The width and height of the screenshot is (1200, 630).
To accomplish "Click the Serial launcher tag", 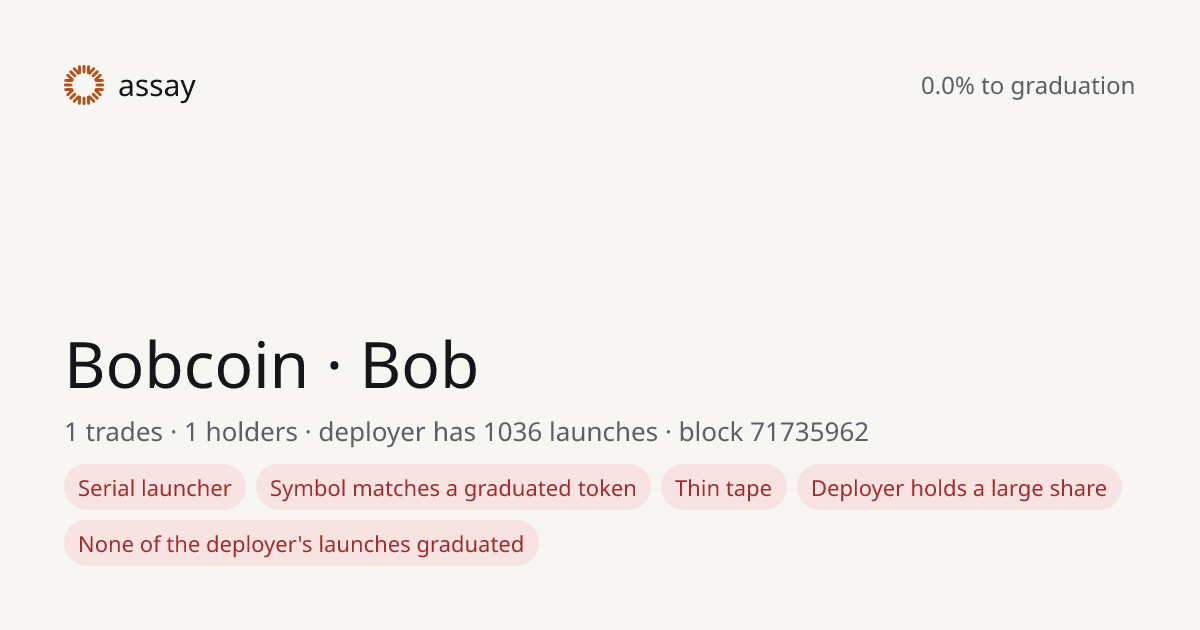I will [x=155, y=488].
